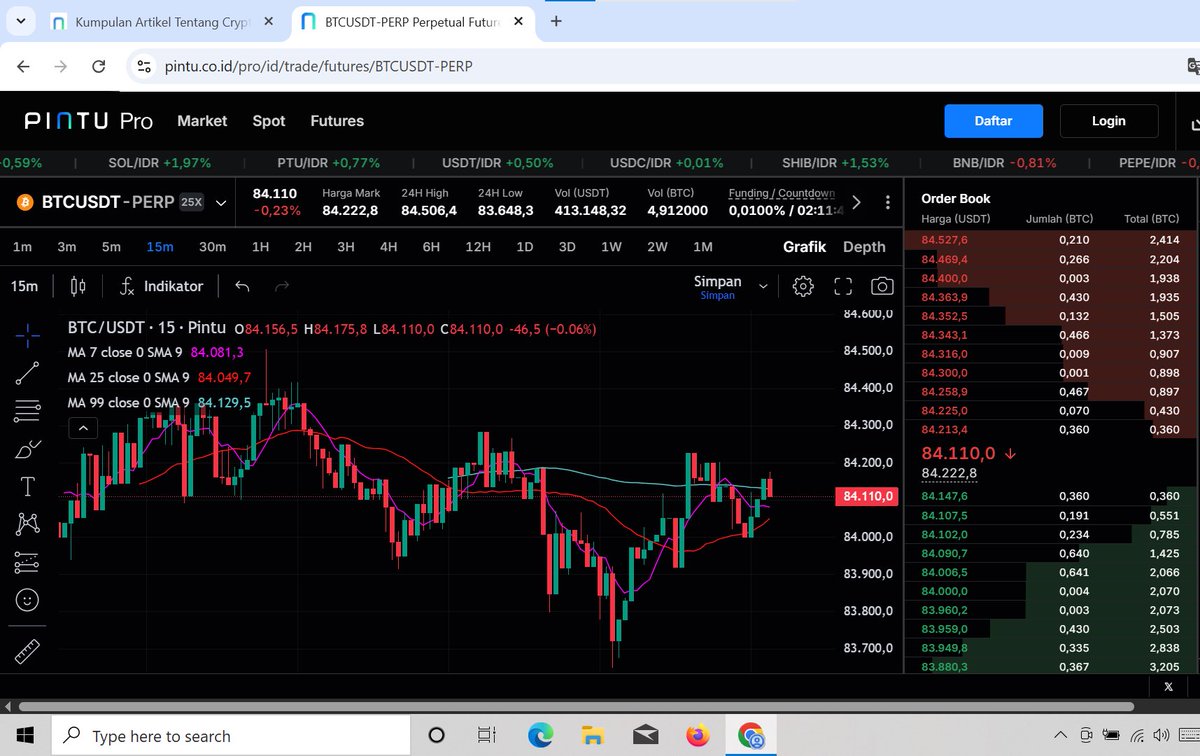
Task: Click the Daftar register button
Action: (993, 121)
